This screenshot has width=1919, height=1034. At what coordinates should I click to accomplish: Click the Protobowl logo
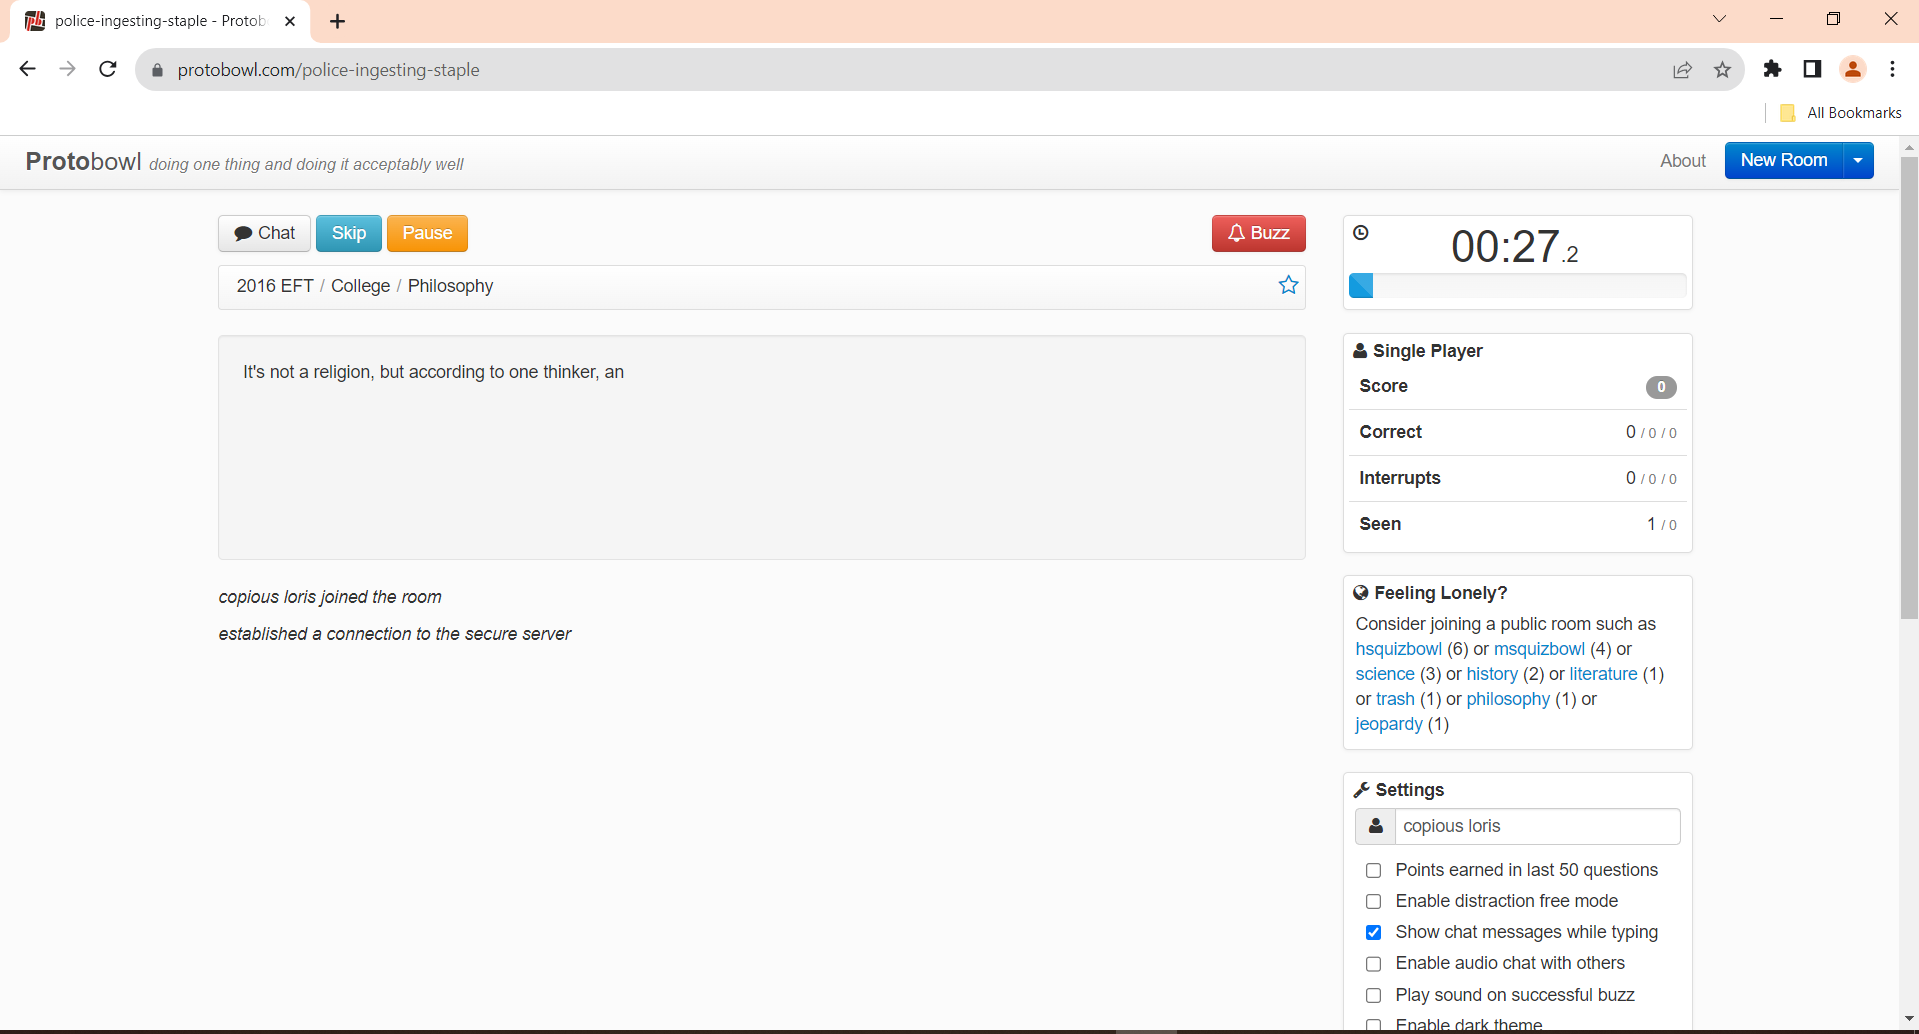(x=83, y=162)
